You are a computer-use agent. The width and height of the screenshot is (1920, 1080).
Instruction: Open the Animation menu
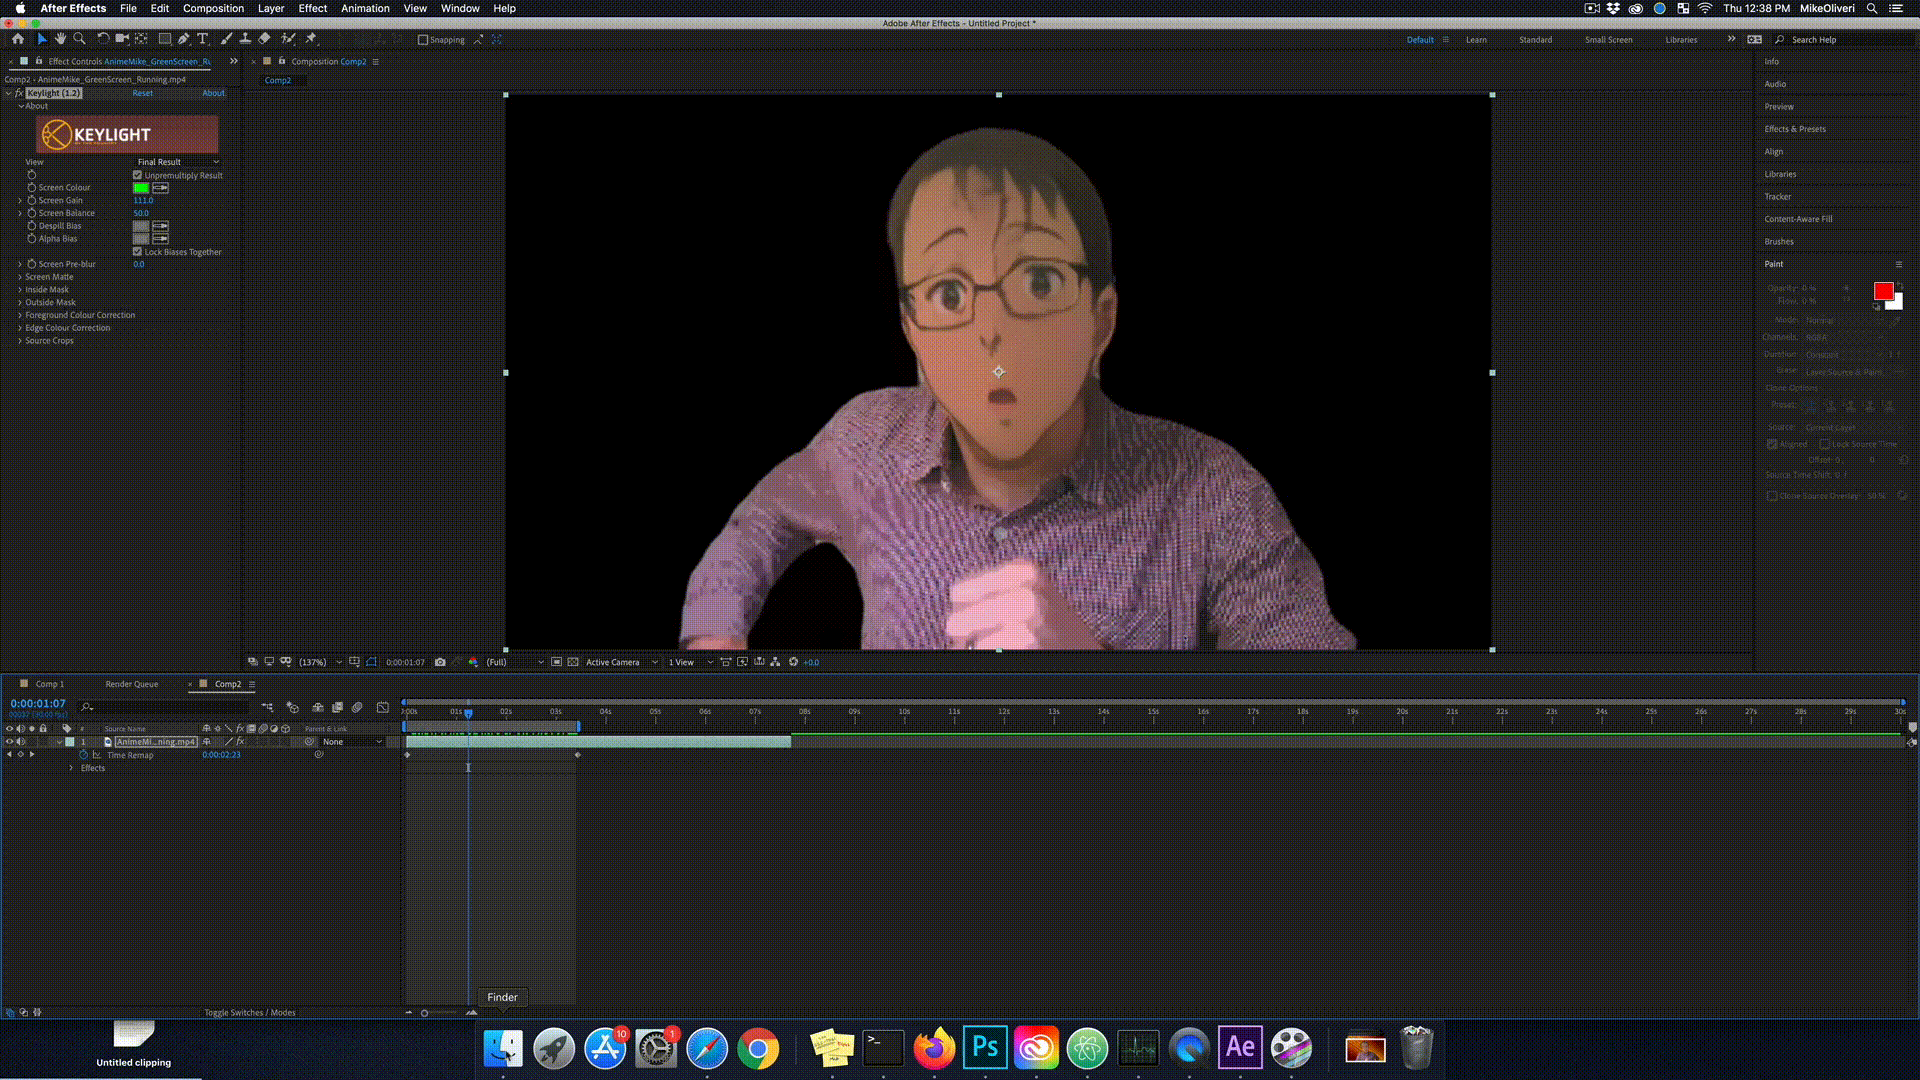coord(365,8)
